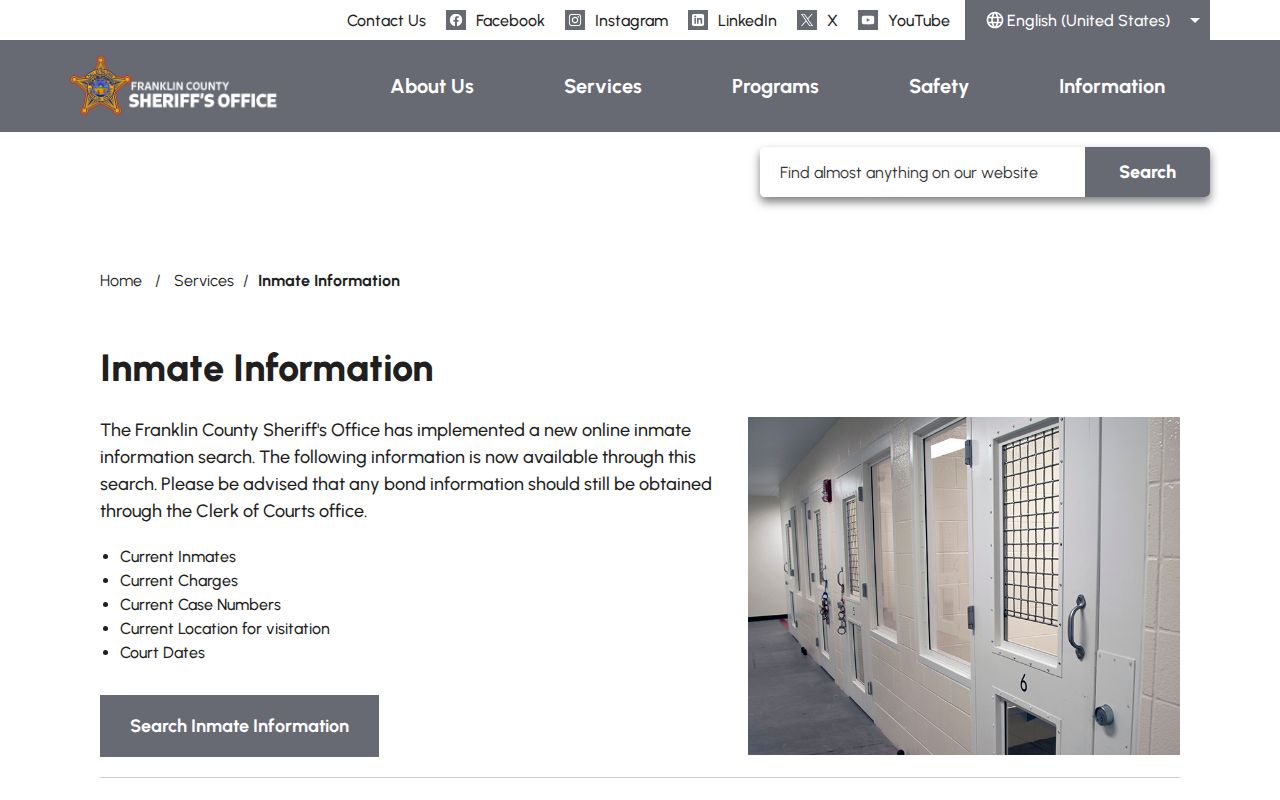
Task: Open the English (United States) language selector
Action: point(1087,20)
